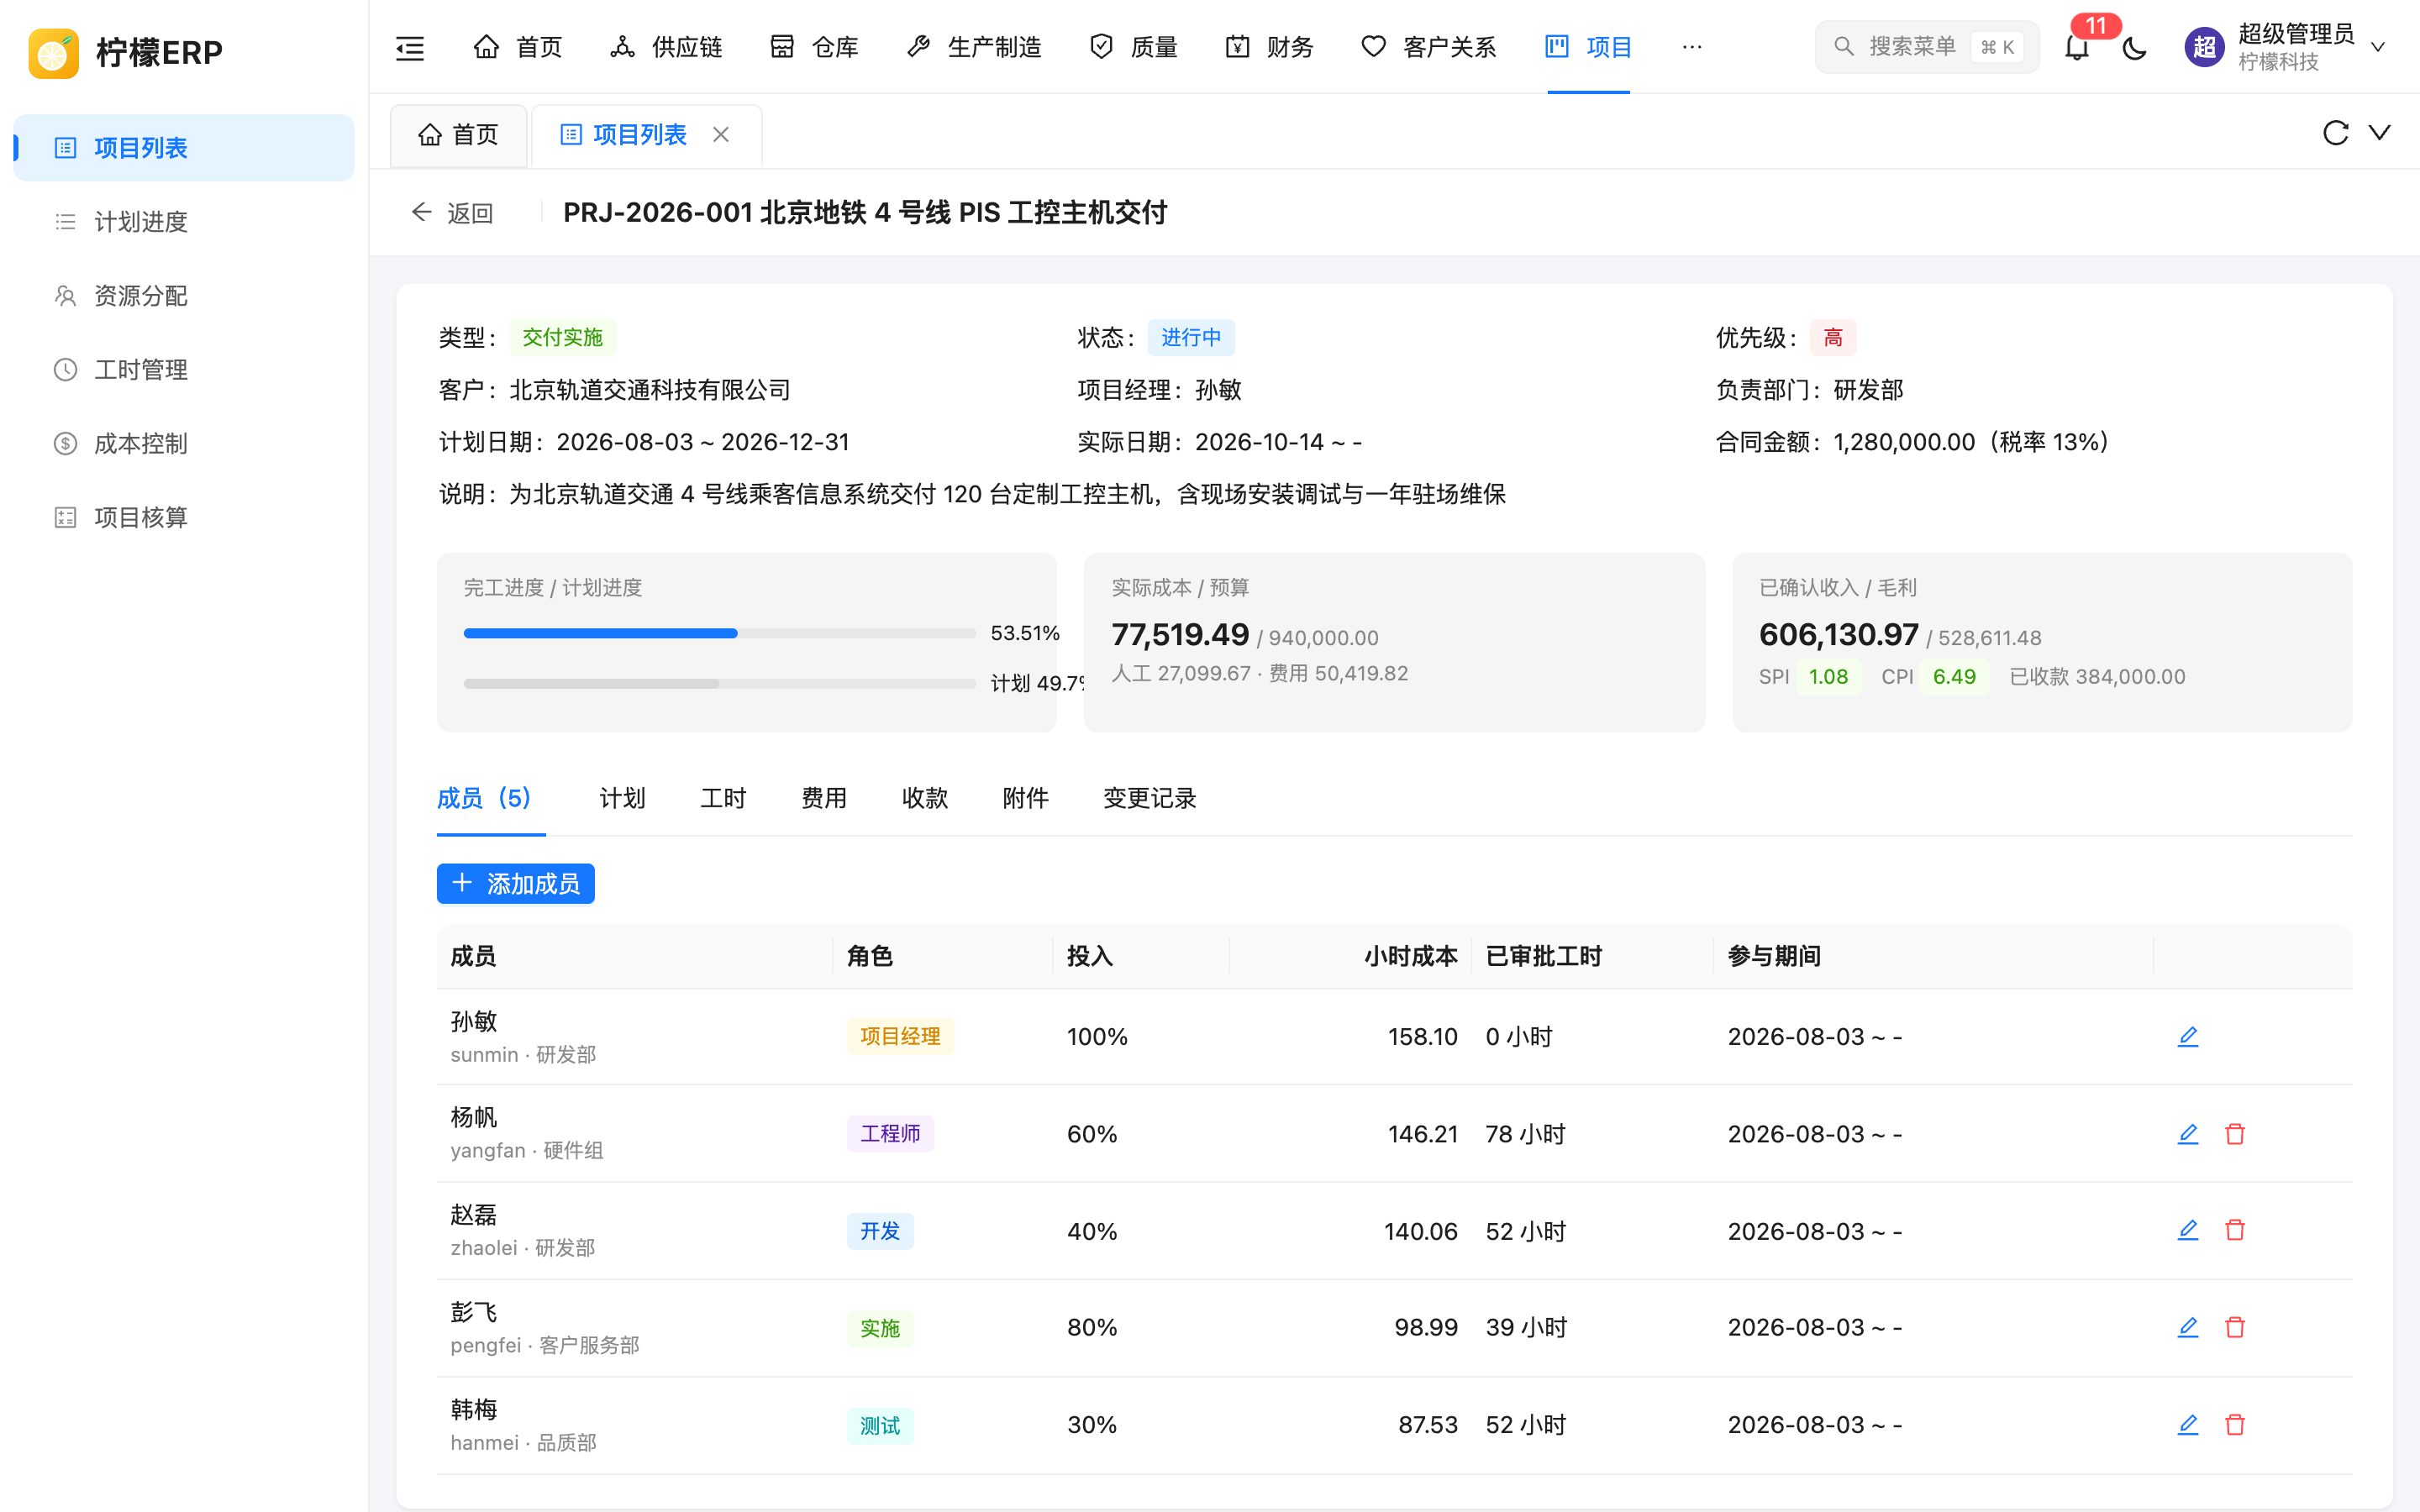Open notifications bell with 11 badge

(x=2077, y=47)
